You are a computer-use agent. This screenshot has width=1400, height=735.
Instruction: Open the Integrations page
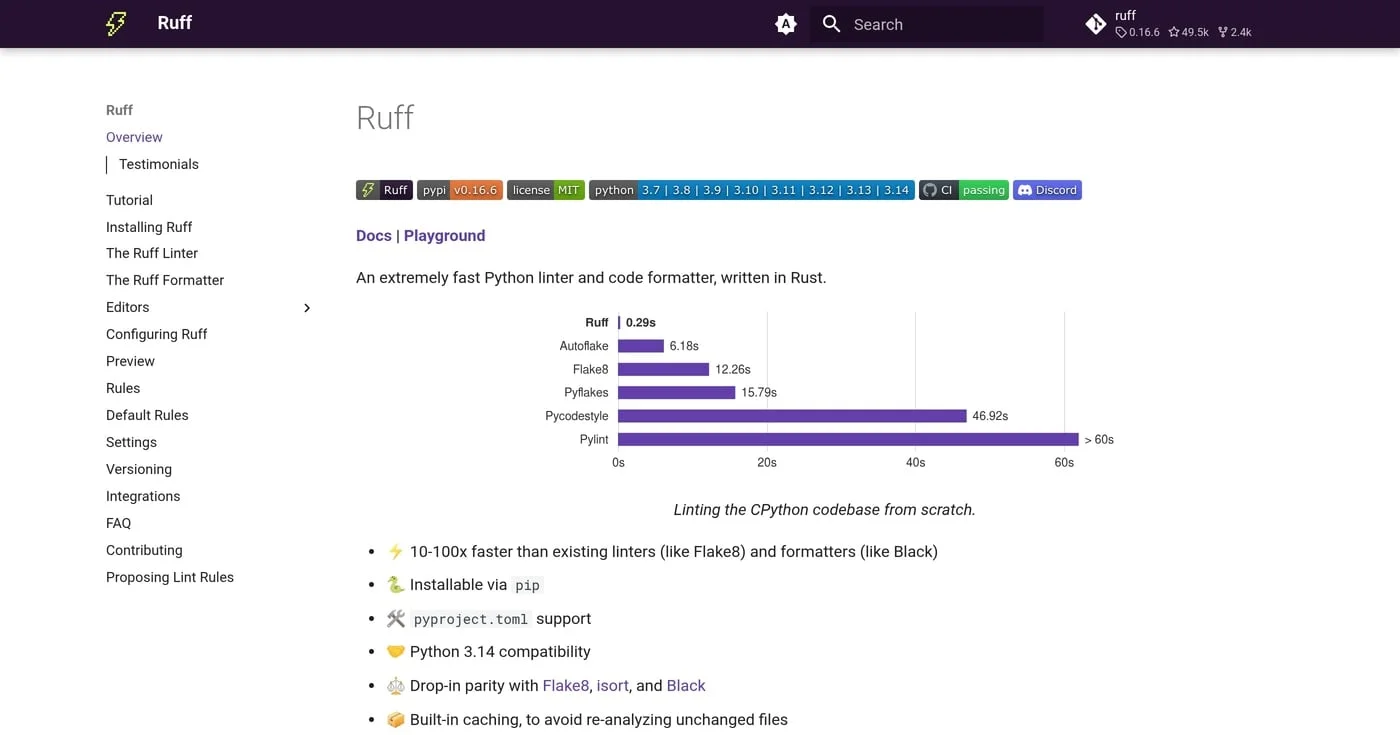pyautogui.click(x=143, y=496)
